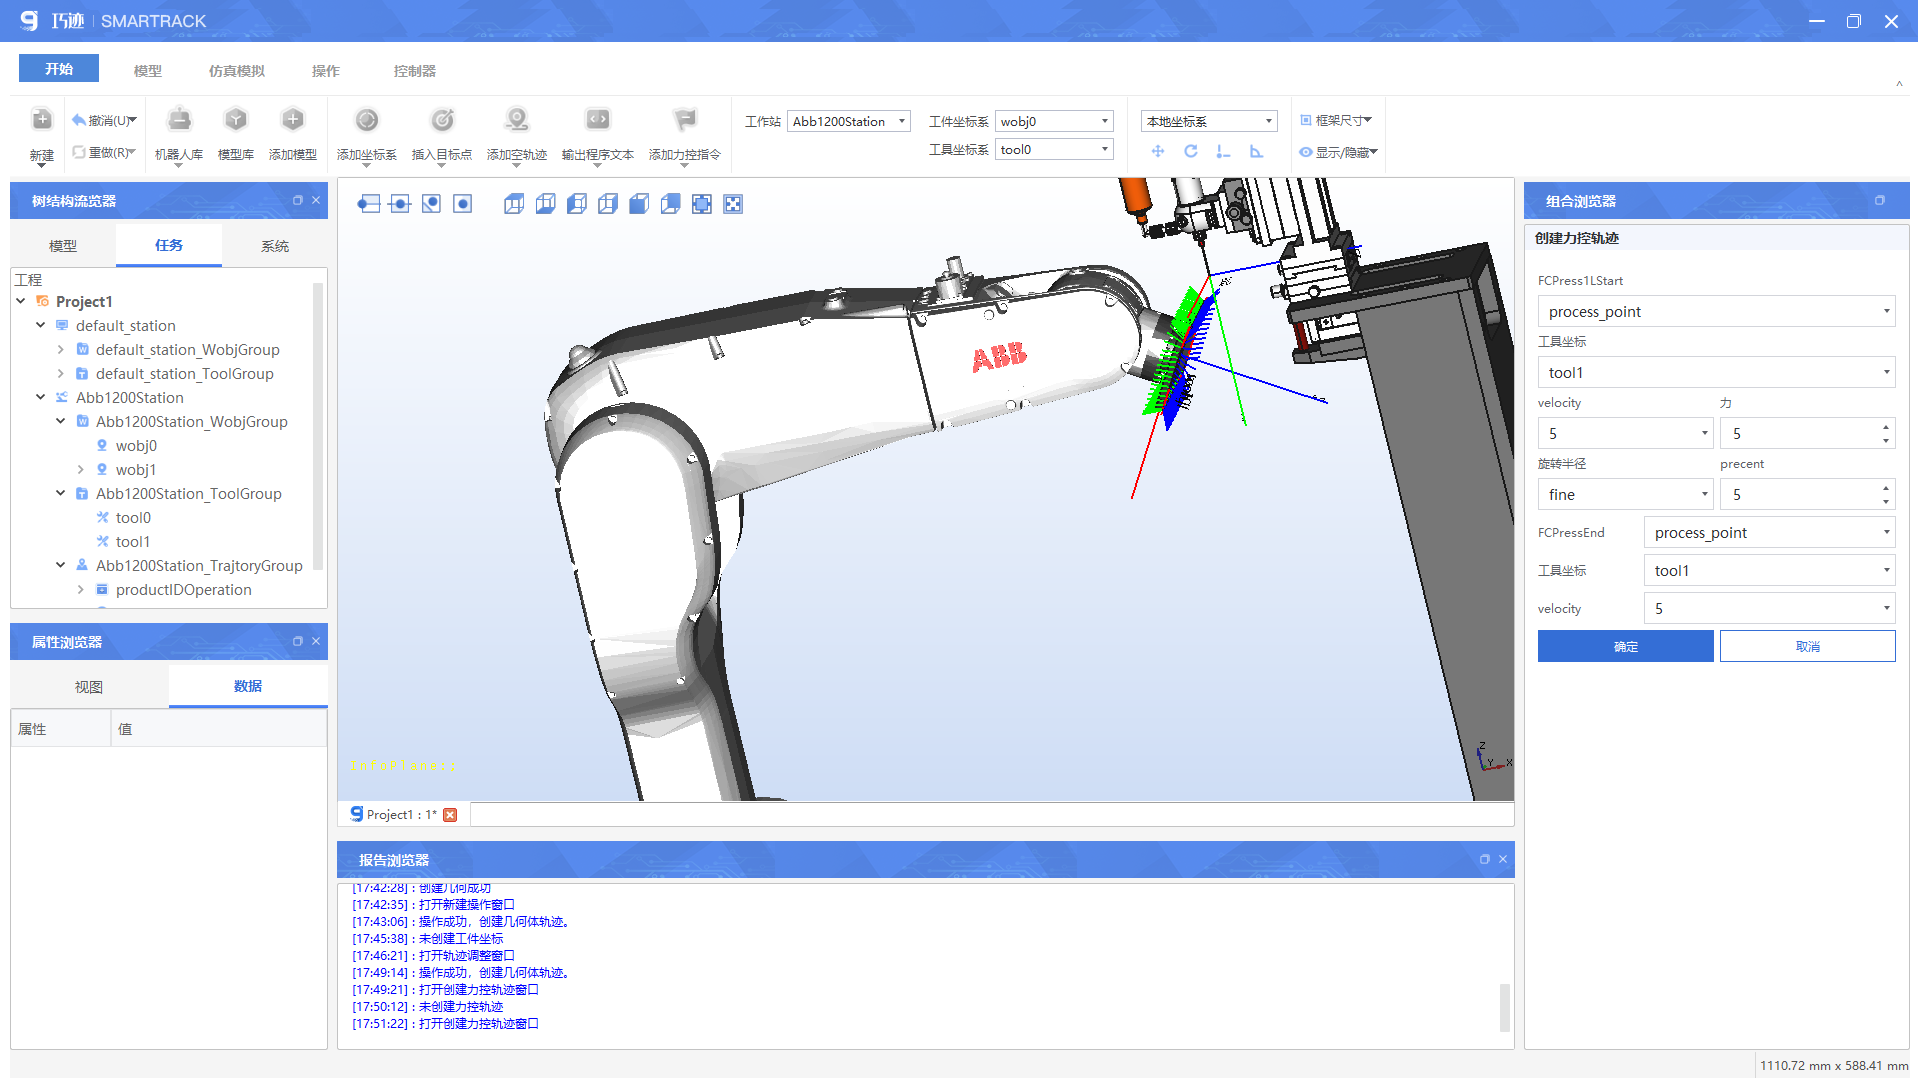1918x1078 pixels.
Task: Click the 添加模型 add model icon
Action: point(292,121)
